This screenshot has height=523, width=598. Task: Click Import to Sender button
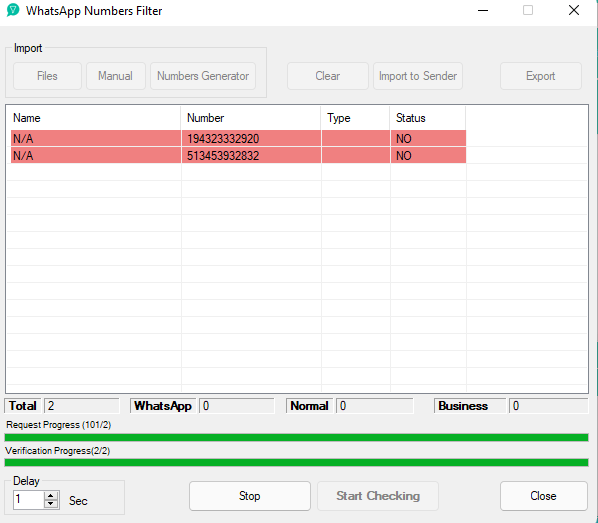coord(418,76)
